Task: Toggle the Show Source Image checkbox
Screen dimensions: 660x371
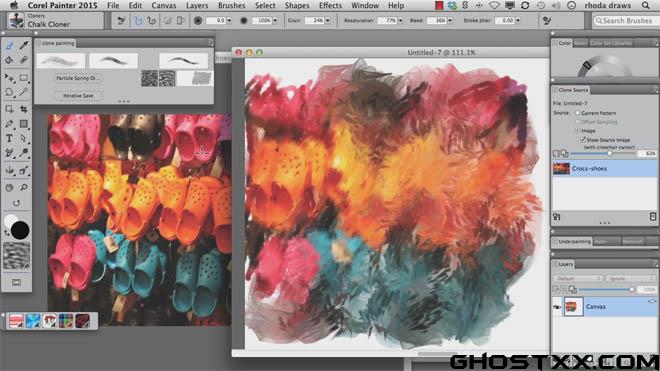Action: click(x=583, y=139)
